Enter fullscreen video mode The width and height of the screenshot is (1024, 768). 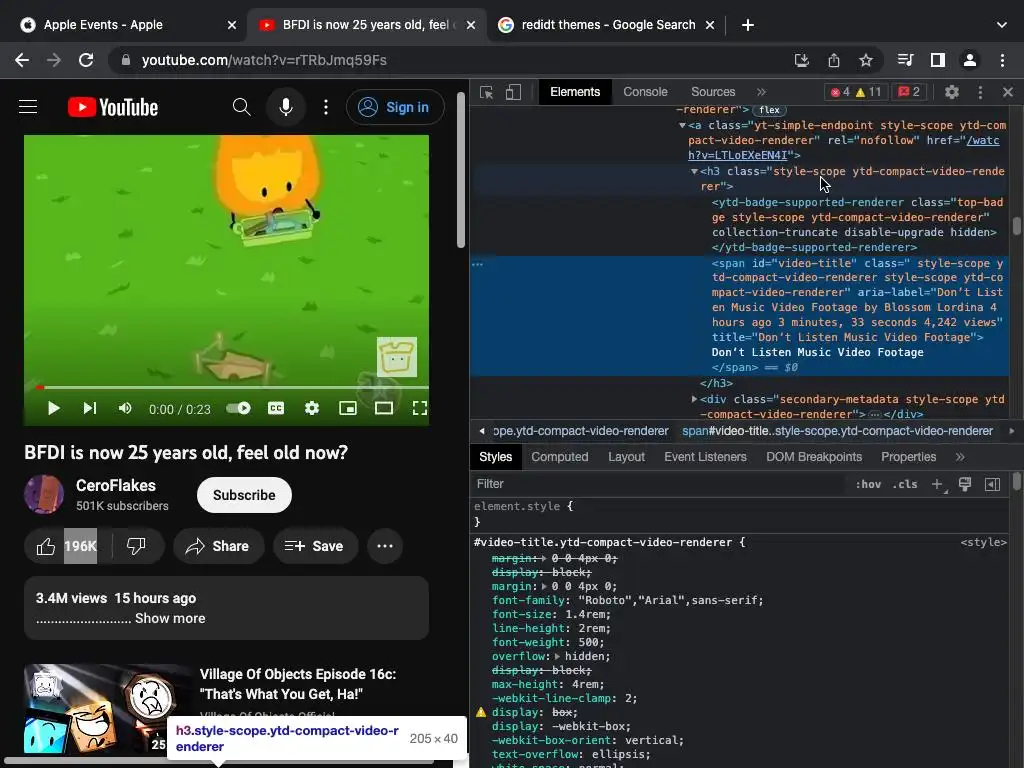coord(420,408)
